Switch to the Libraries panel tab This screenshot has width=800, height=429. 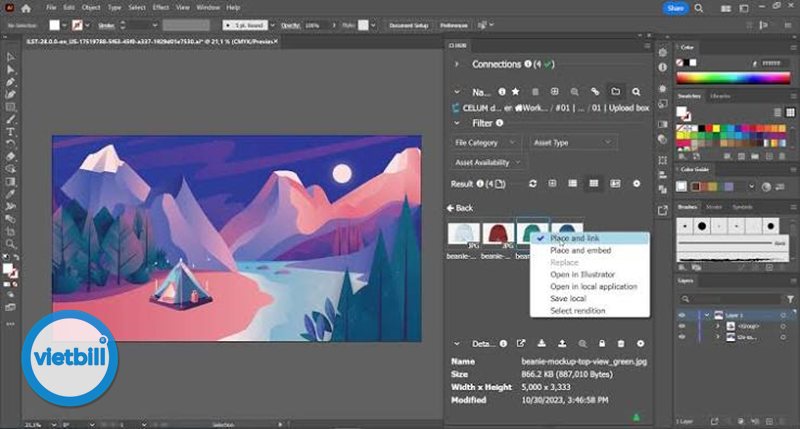coord(720,96)
